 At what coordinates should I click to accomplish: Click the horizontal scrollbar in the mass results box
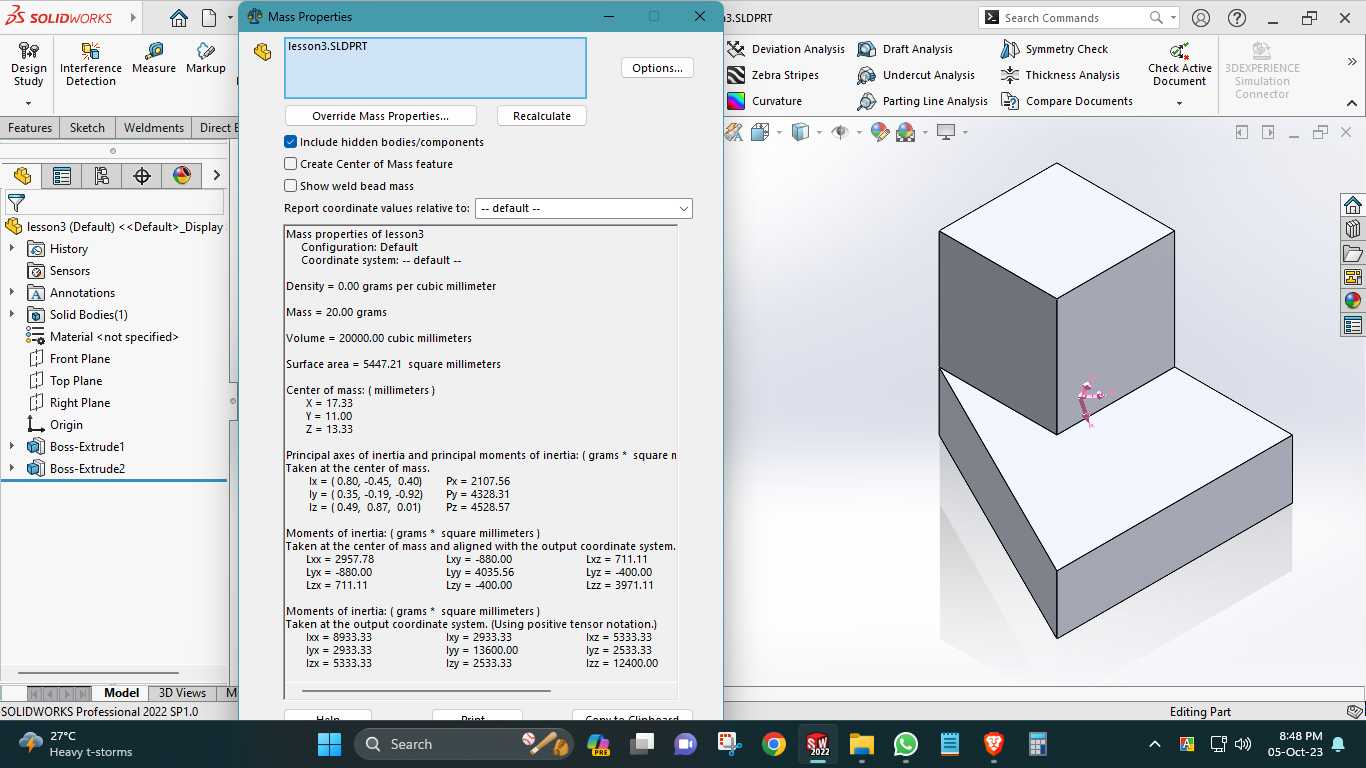pyautogui.click(x=426, y=690)
